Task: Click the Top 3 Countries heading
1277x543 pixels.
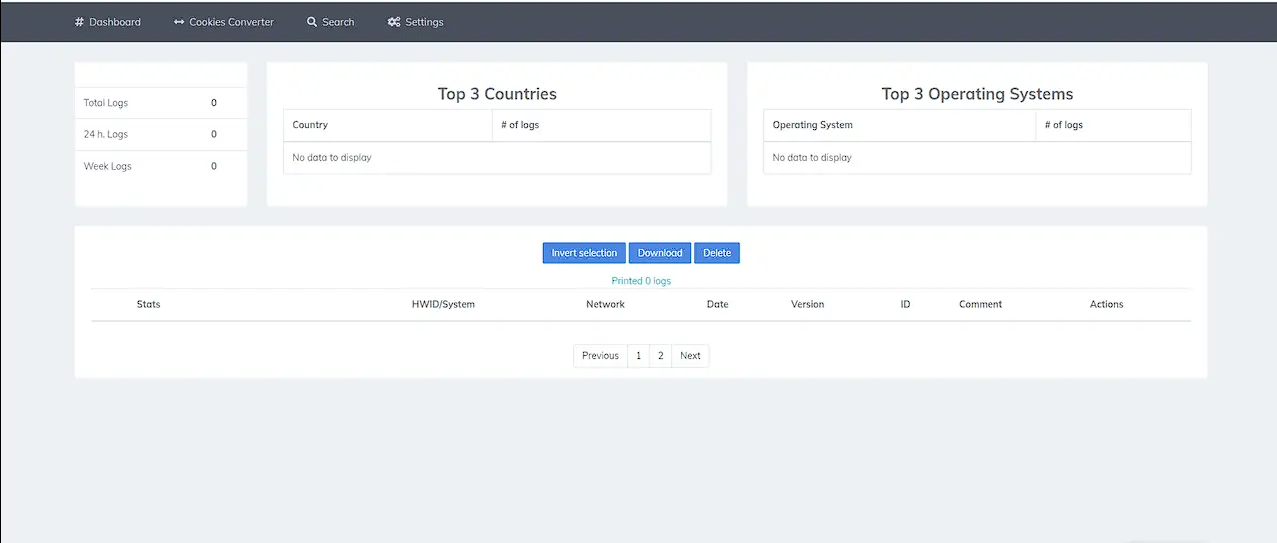Action: click(497, 94)
